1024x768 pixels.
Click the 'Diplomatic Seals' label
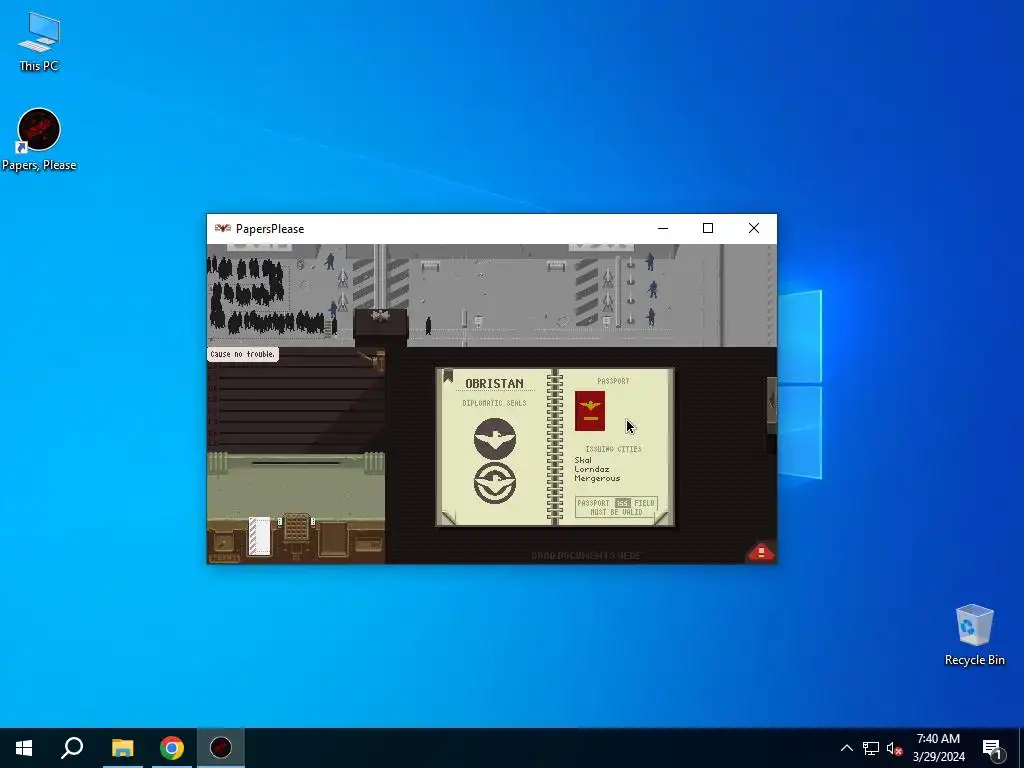[x=494, y=403]
